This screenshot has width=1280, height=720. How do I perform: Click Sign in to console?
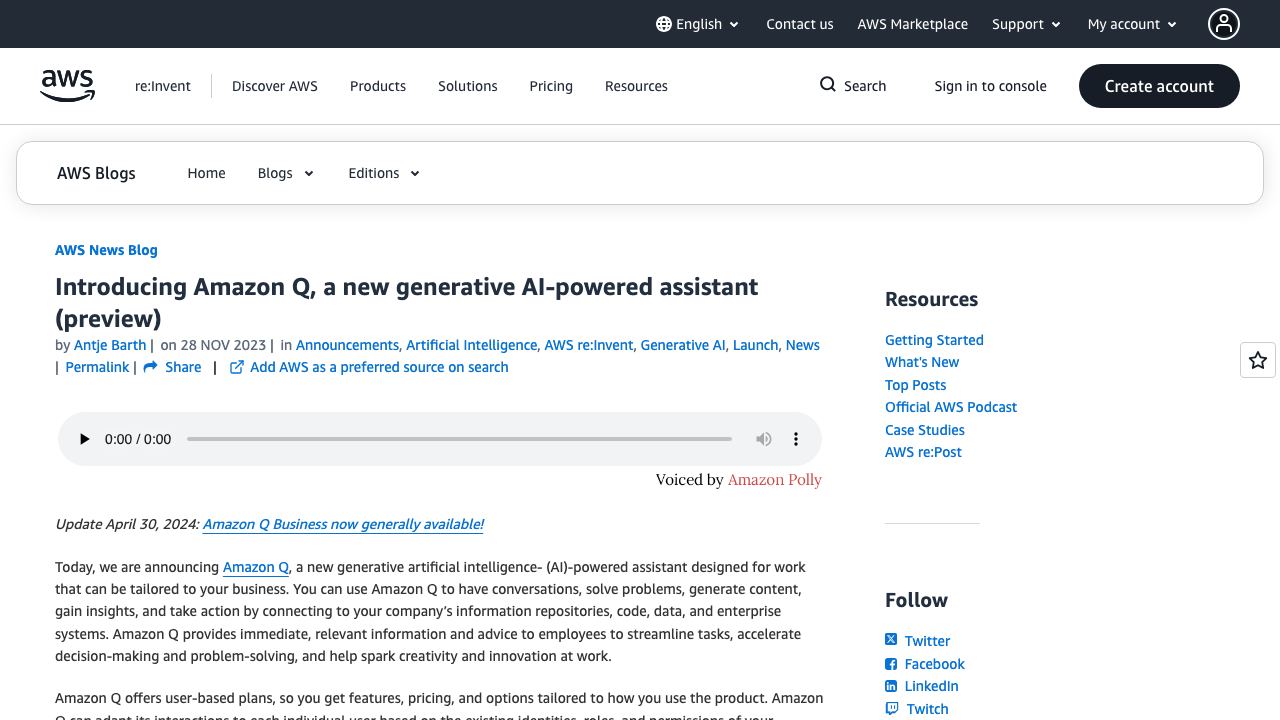pyautogui.click(x=991, y=86)
